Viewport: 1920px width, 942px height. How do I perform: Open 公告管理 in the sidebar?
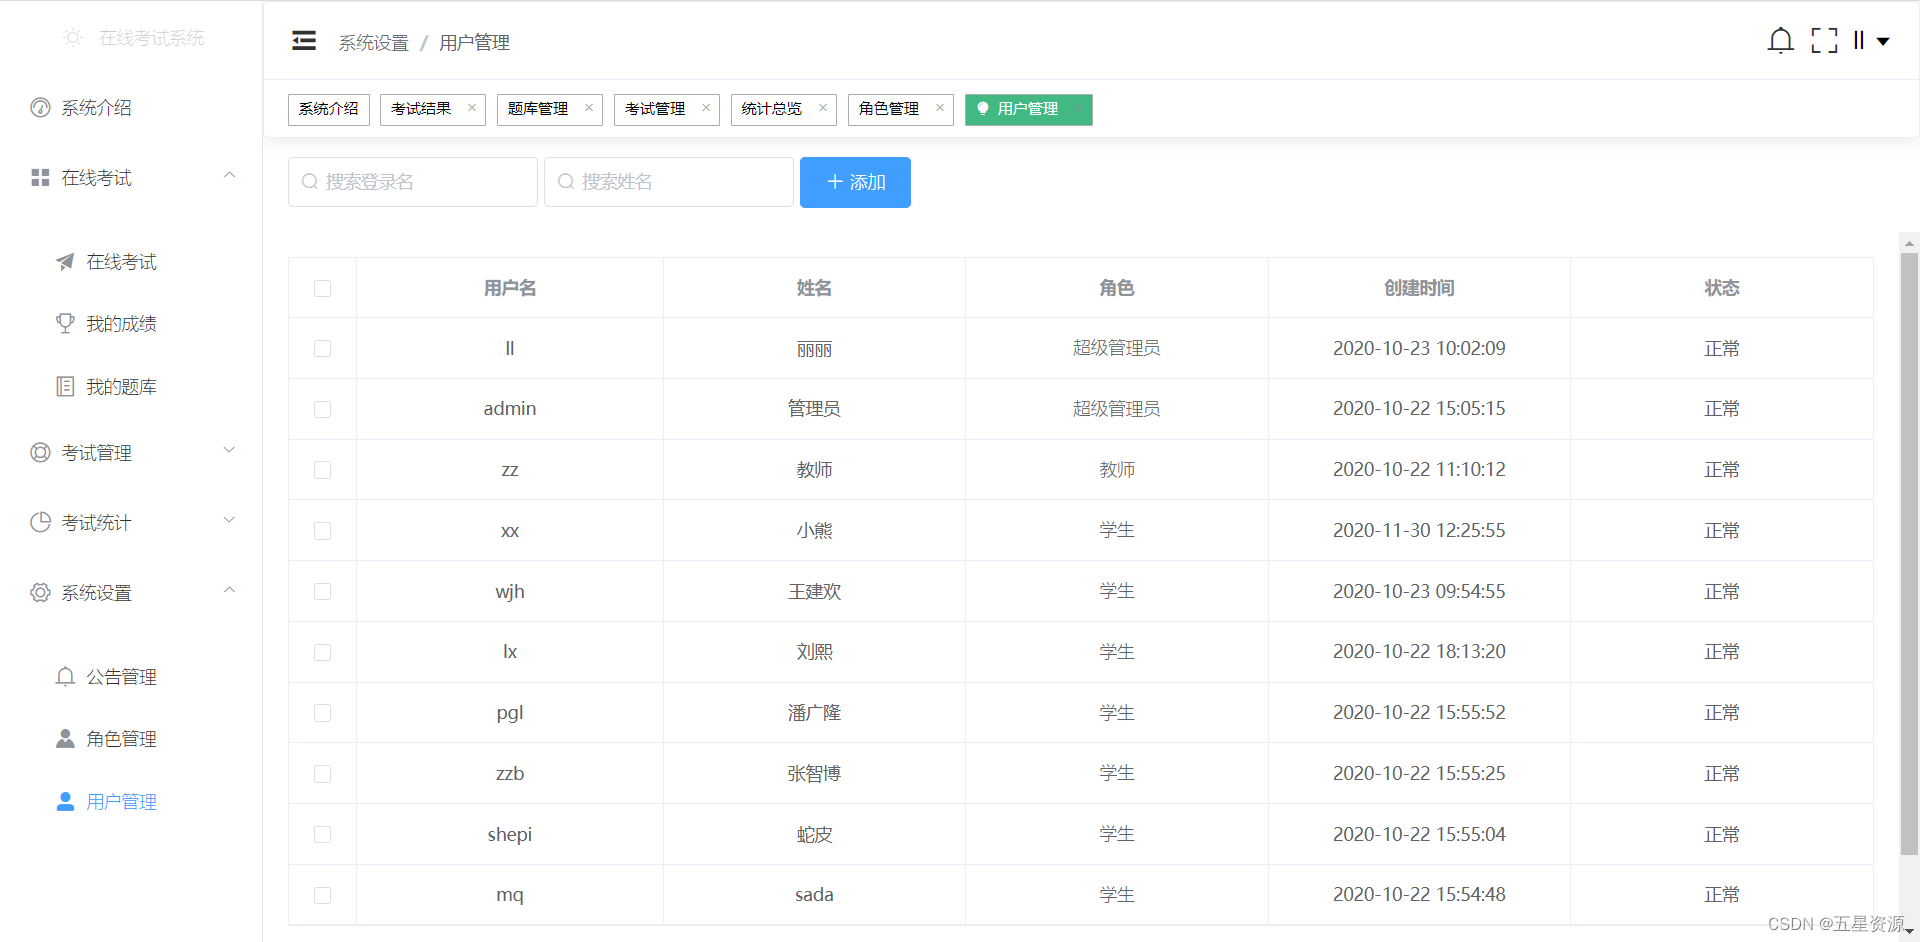pos(121,677)
